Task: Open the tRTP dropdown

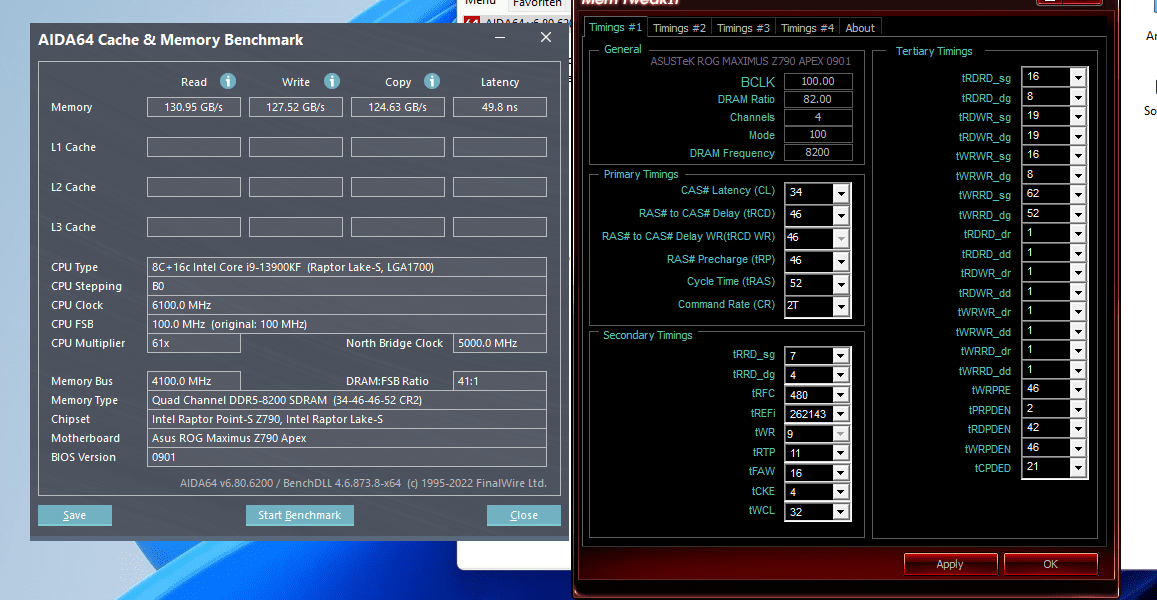Action: coord(840,453)
